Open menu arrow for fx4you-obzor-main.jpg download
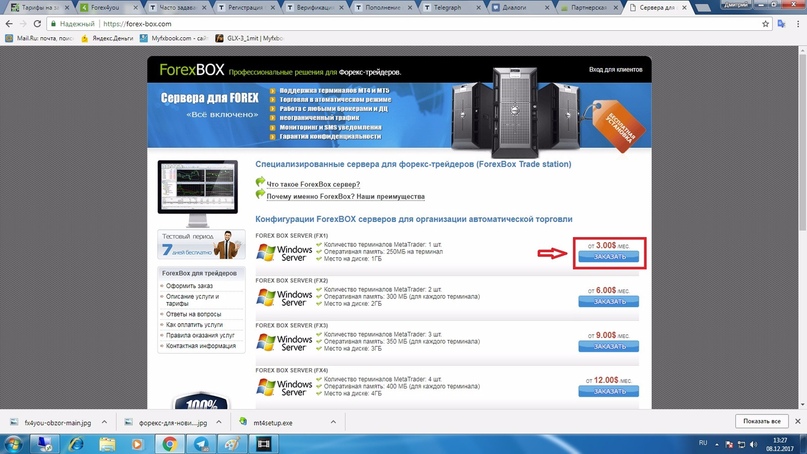The height and width of the screenshot is (454, 807). [104, 422]
